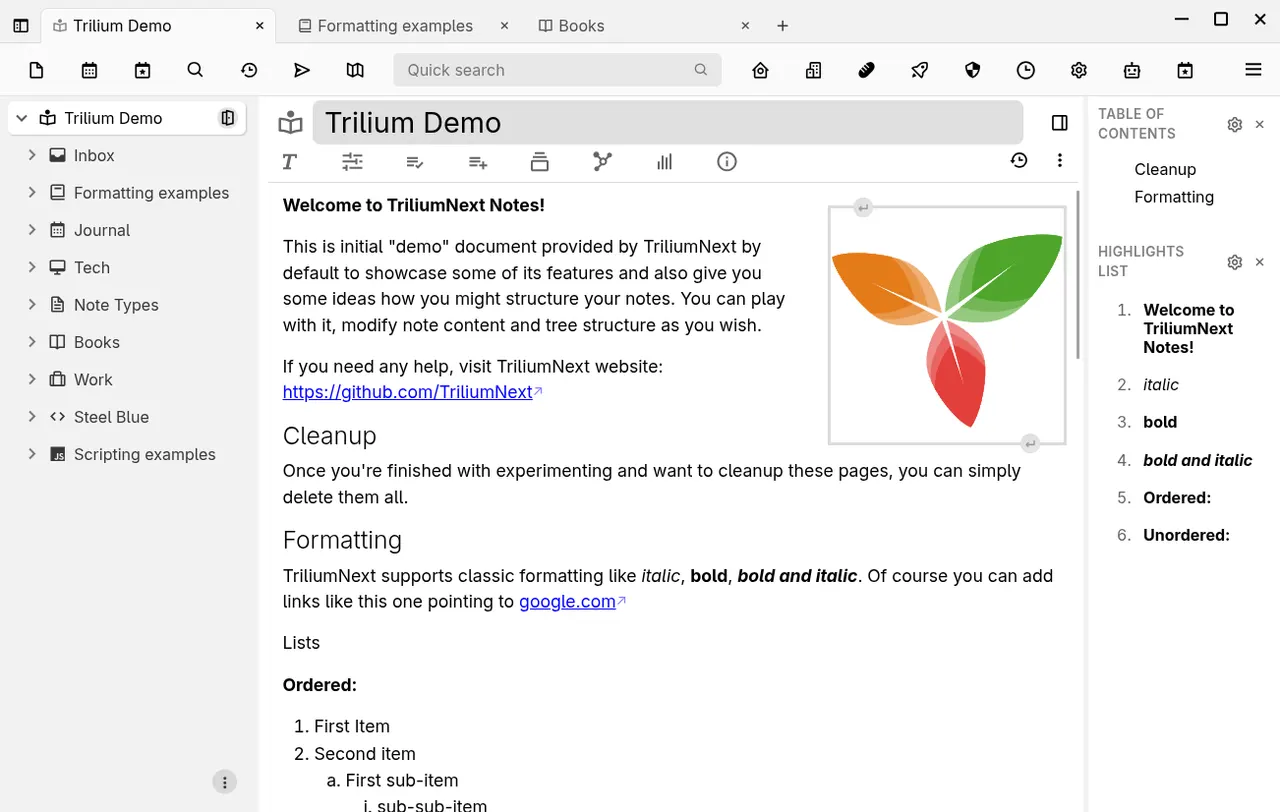Add a new tab with plus button
The width and height of the screenshot is (1280, 812).
783,26
